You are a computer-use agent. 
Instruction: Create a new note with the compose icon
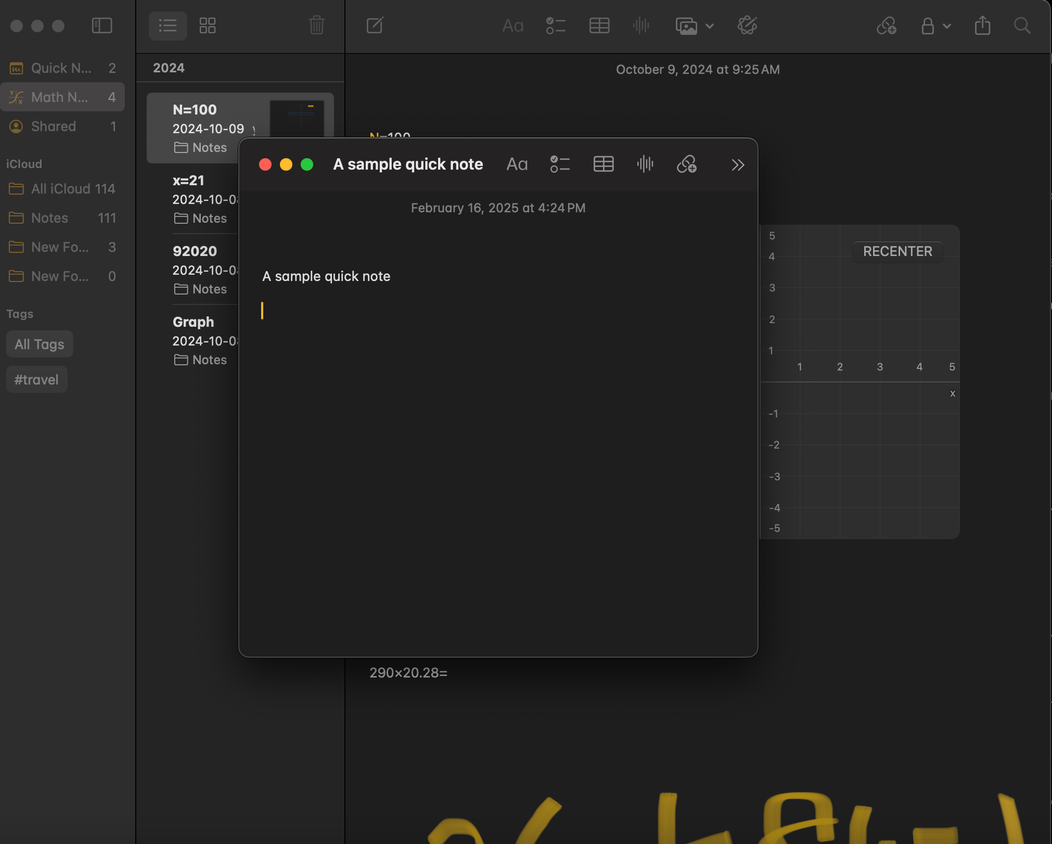(374, 25)
